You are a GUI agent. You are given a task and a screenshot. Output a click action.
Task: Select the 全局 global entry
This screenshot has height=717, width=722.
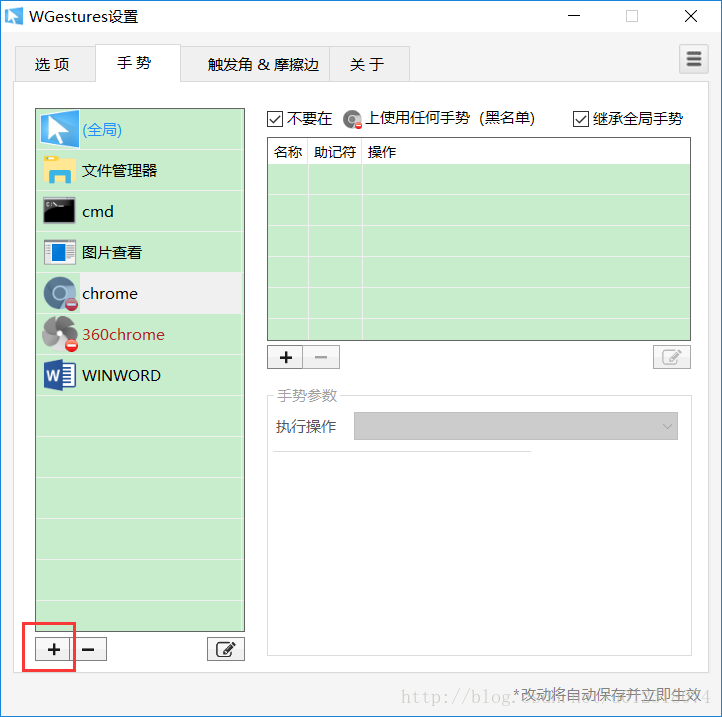coord(140,129)
